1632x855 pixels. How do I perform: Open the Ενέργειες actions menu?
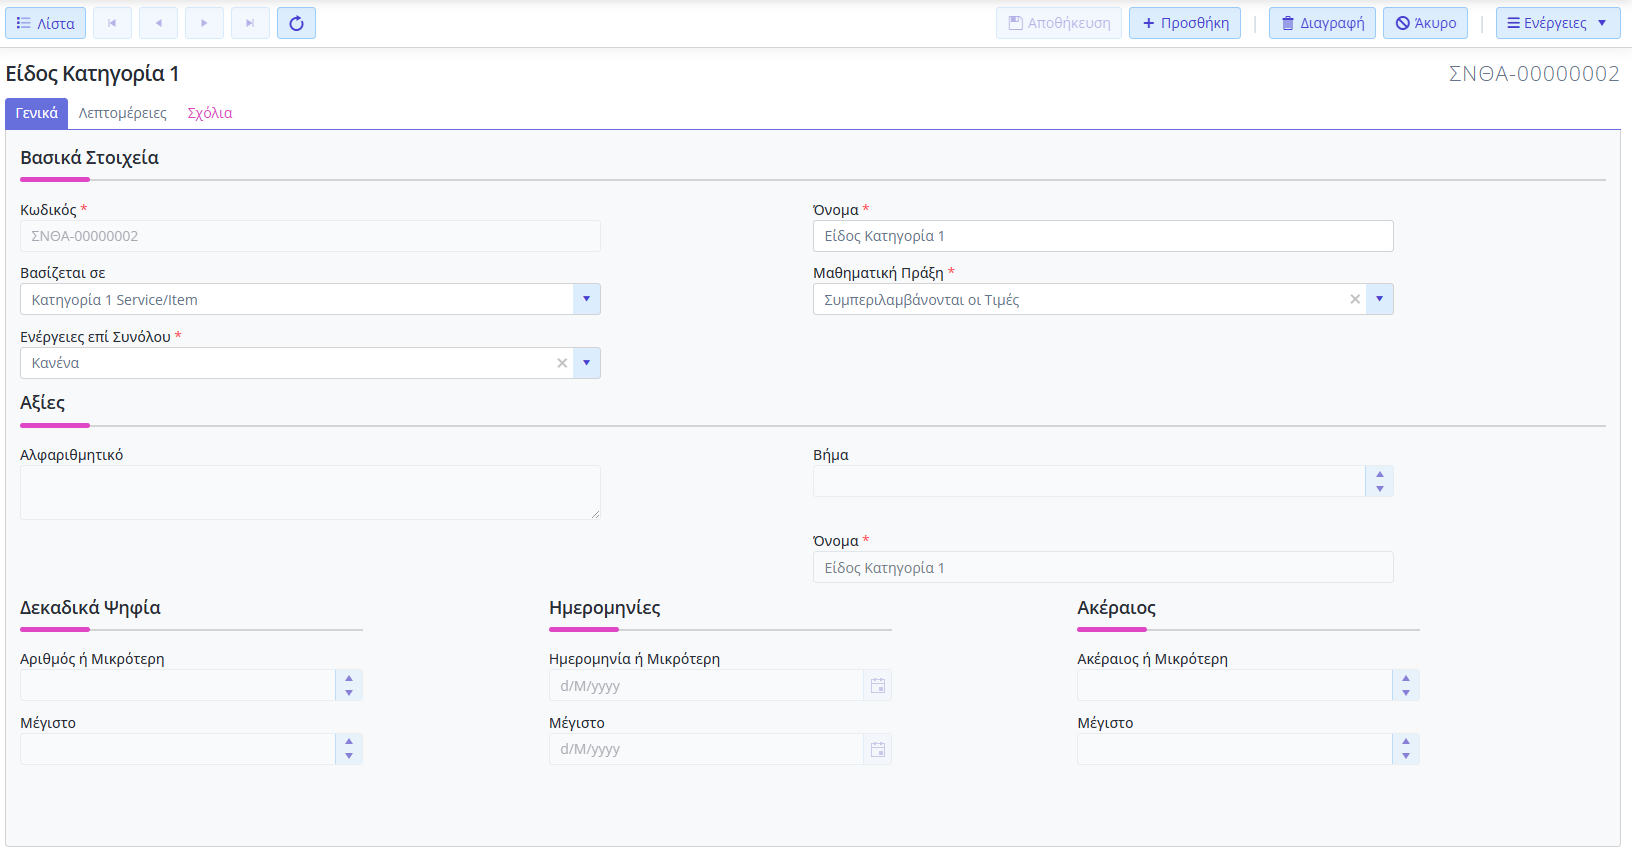pyautogui.click(x=1557, y=23)
